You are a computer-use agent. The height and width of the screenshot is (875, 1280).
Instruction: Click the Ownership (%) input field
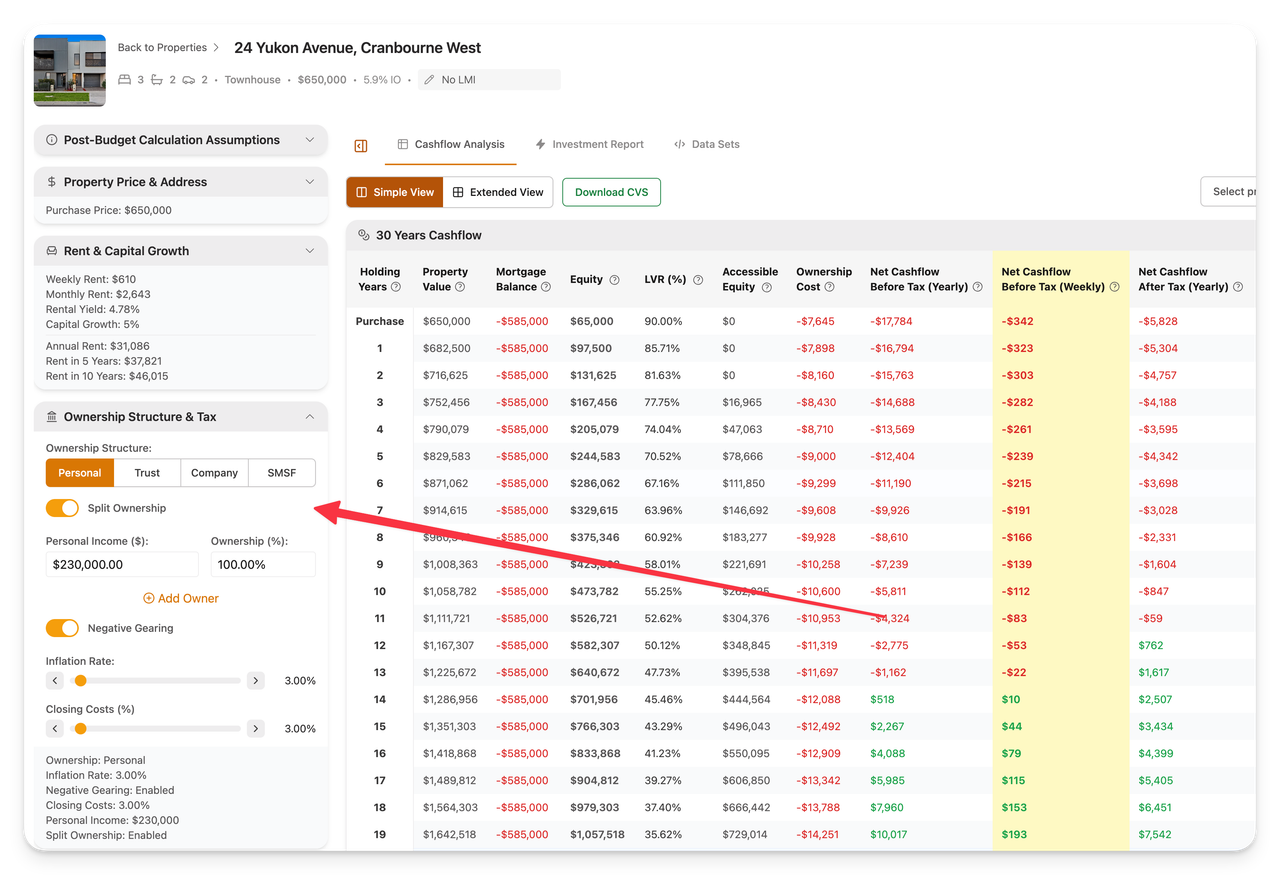[x=263, y=564]
